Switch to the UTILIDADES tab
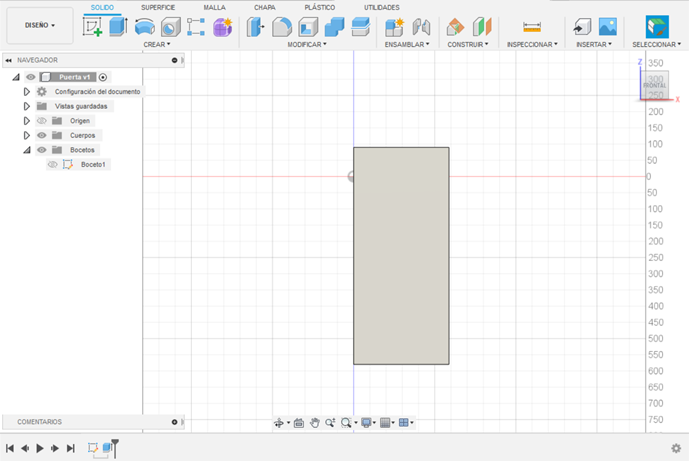Viewport: 689px width, 461px height. click(382, 7)
